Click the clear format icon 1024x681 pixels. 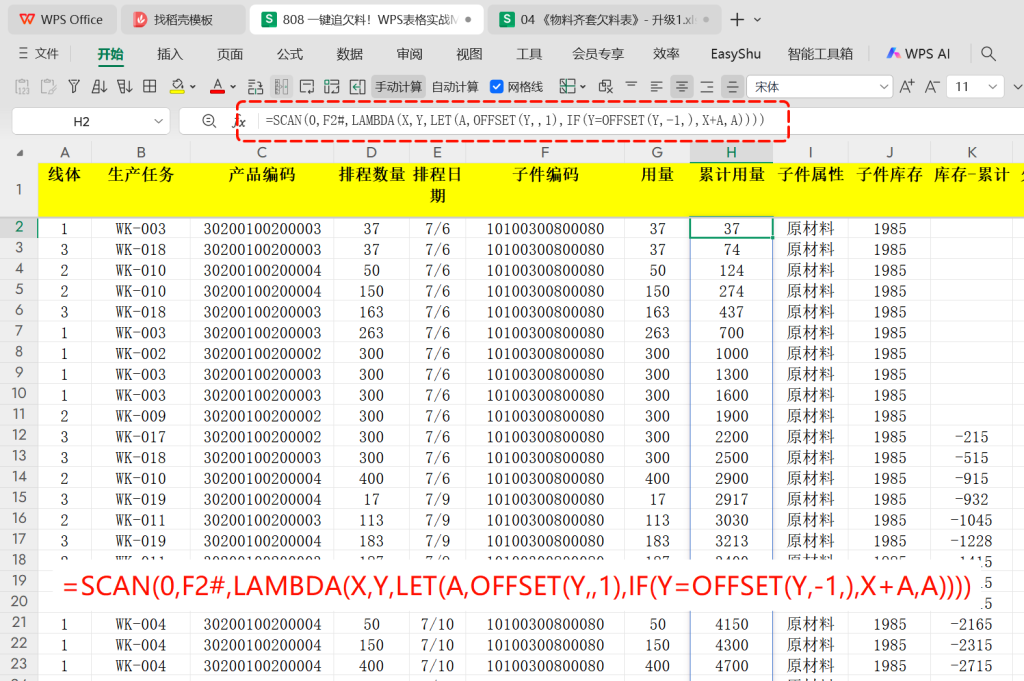(606, 87)
